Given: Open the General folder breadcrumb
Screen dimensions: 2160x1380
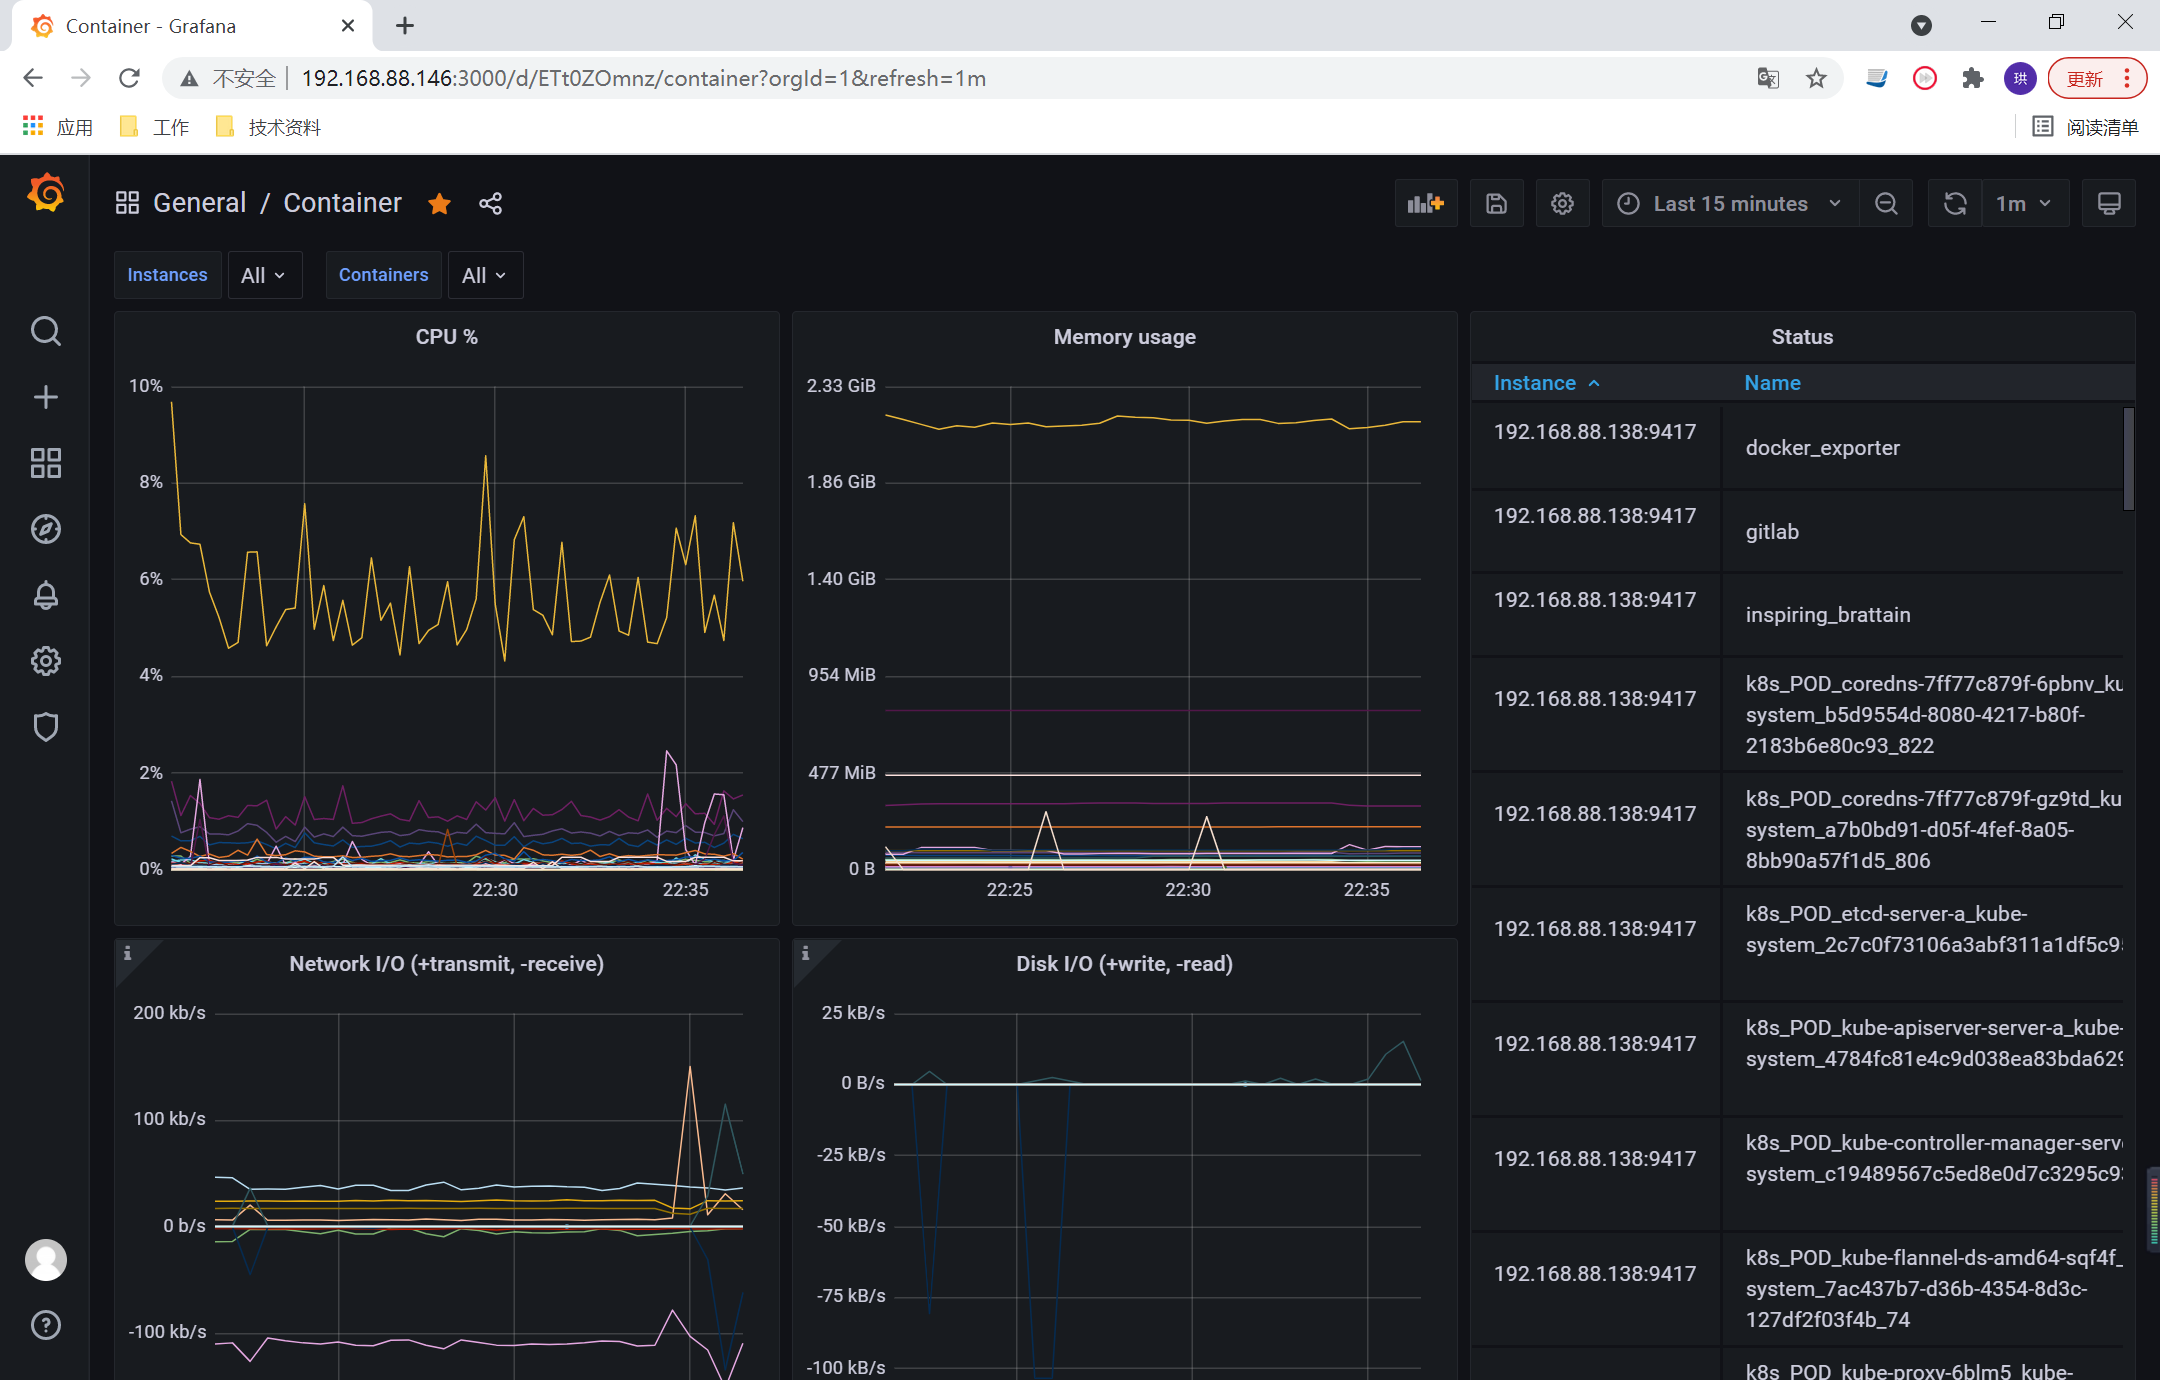Looking at the screenshot, I should (x=199, y=203).
